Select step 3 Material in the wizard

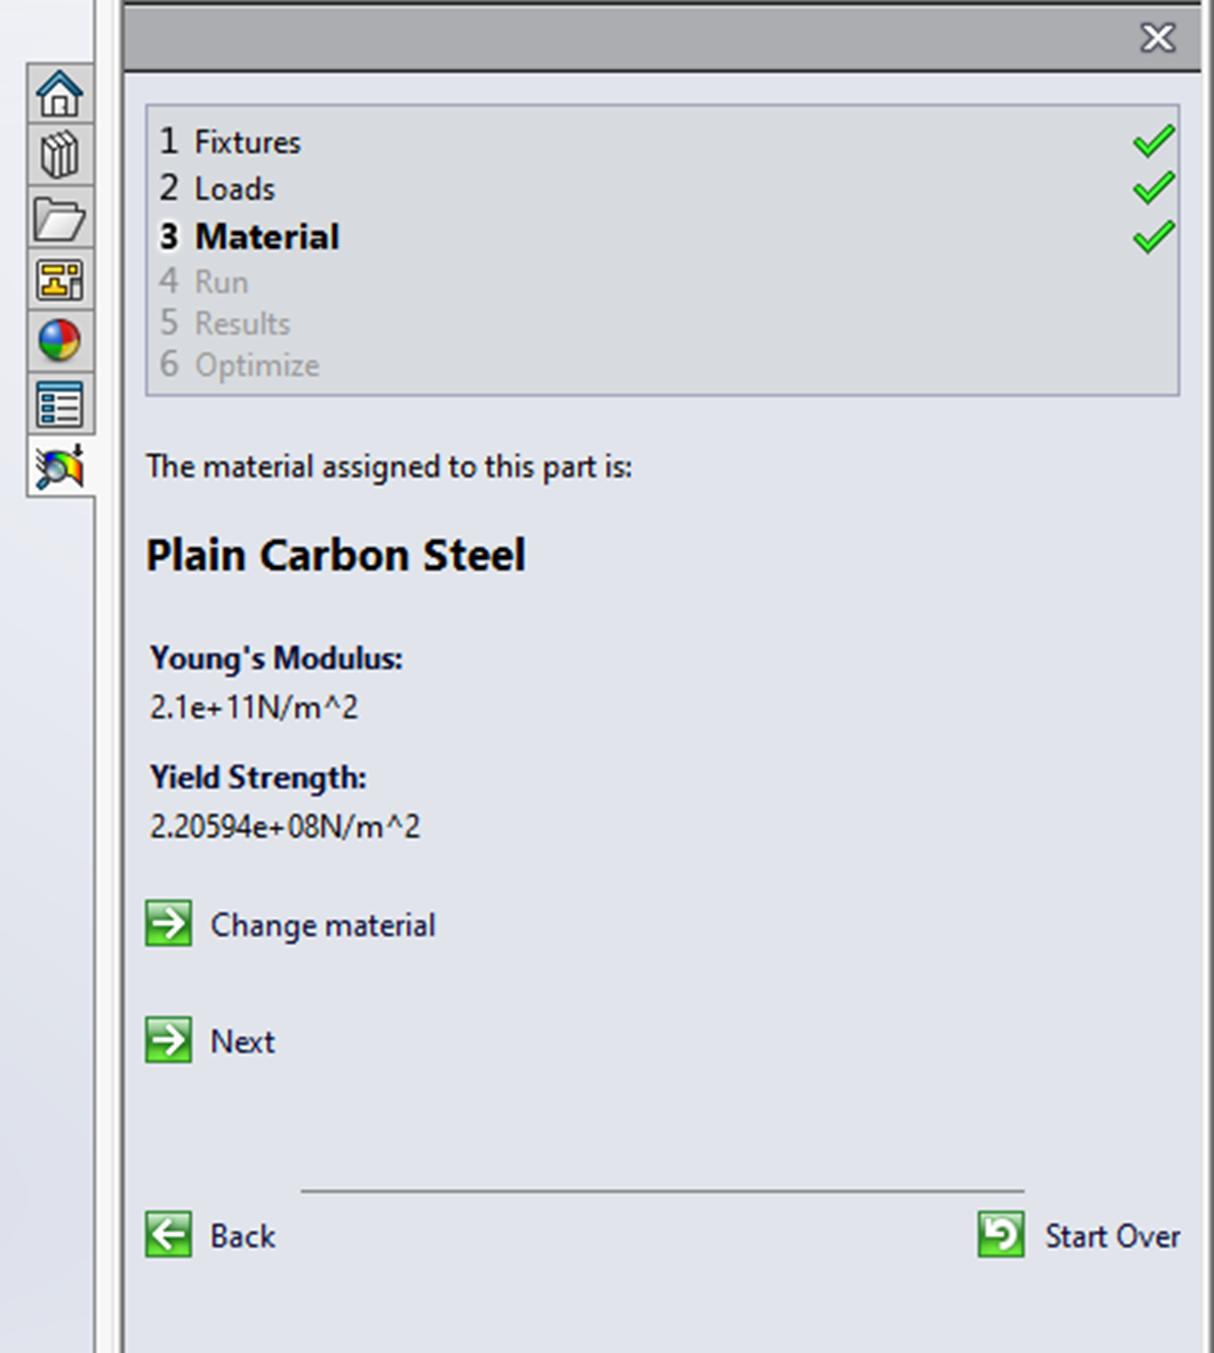click(267, 236)
